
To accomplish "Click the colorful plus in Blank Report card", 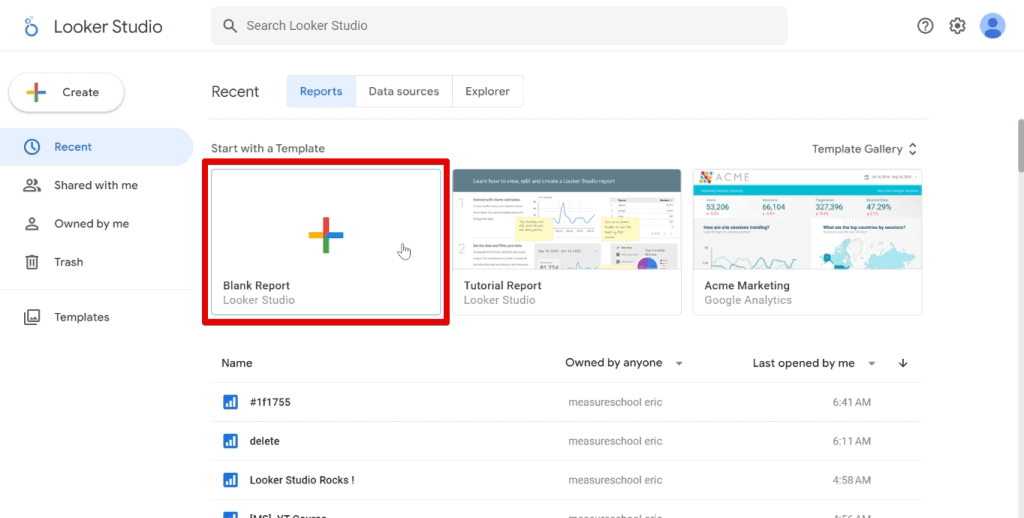I will [x=326, y=235].
